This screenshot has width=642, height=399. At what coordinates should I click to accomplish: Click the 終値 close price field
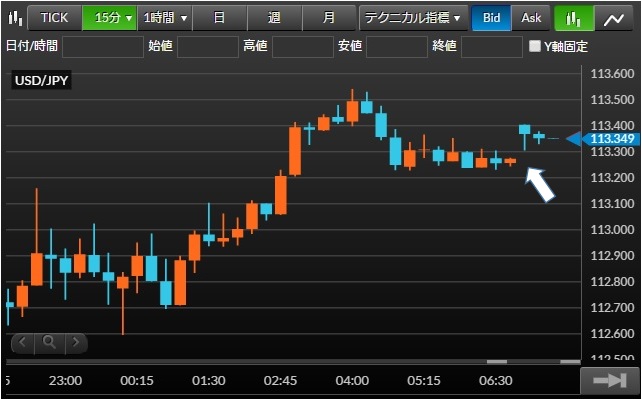pos(492,46)
